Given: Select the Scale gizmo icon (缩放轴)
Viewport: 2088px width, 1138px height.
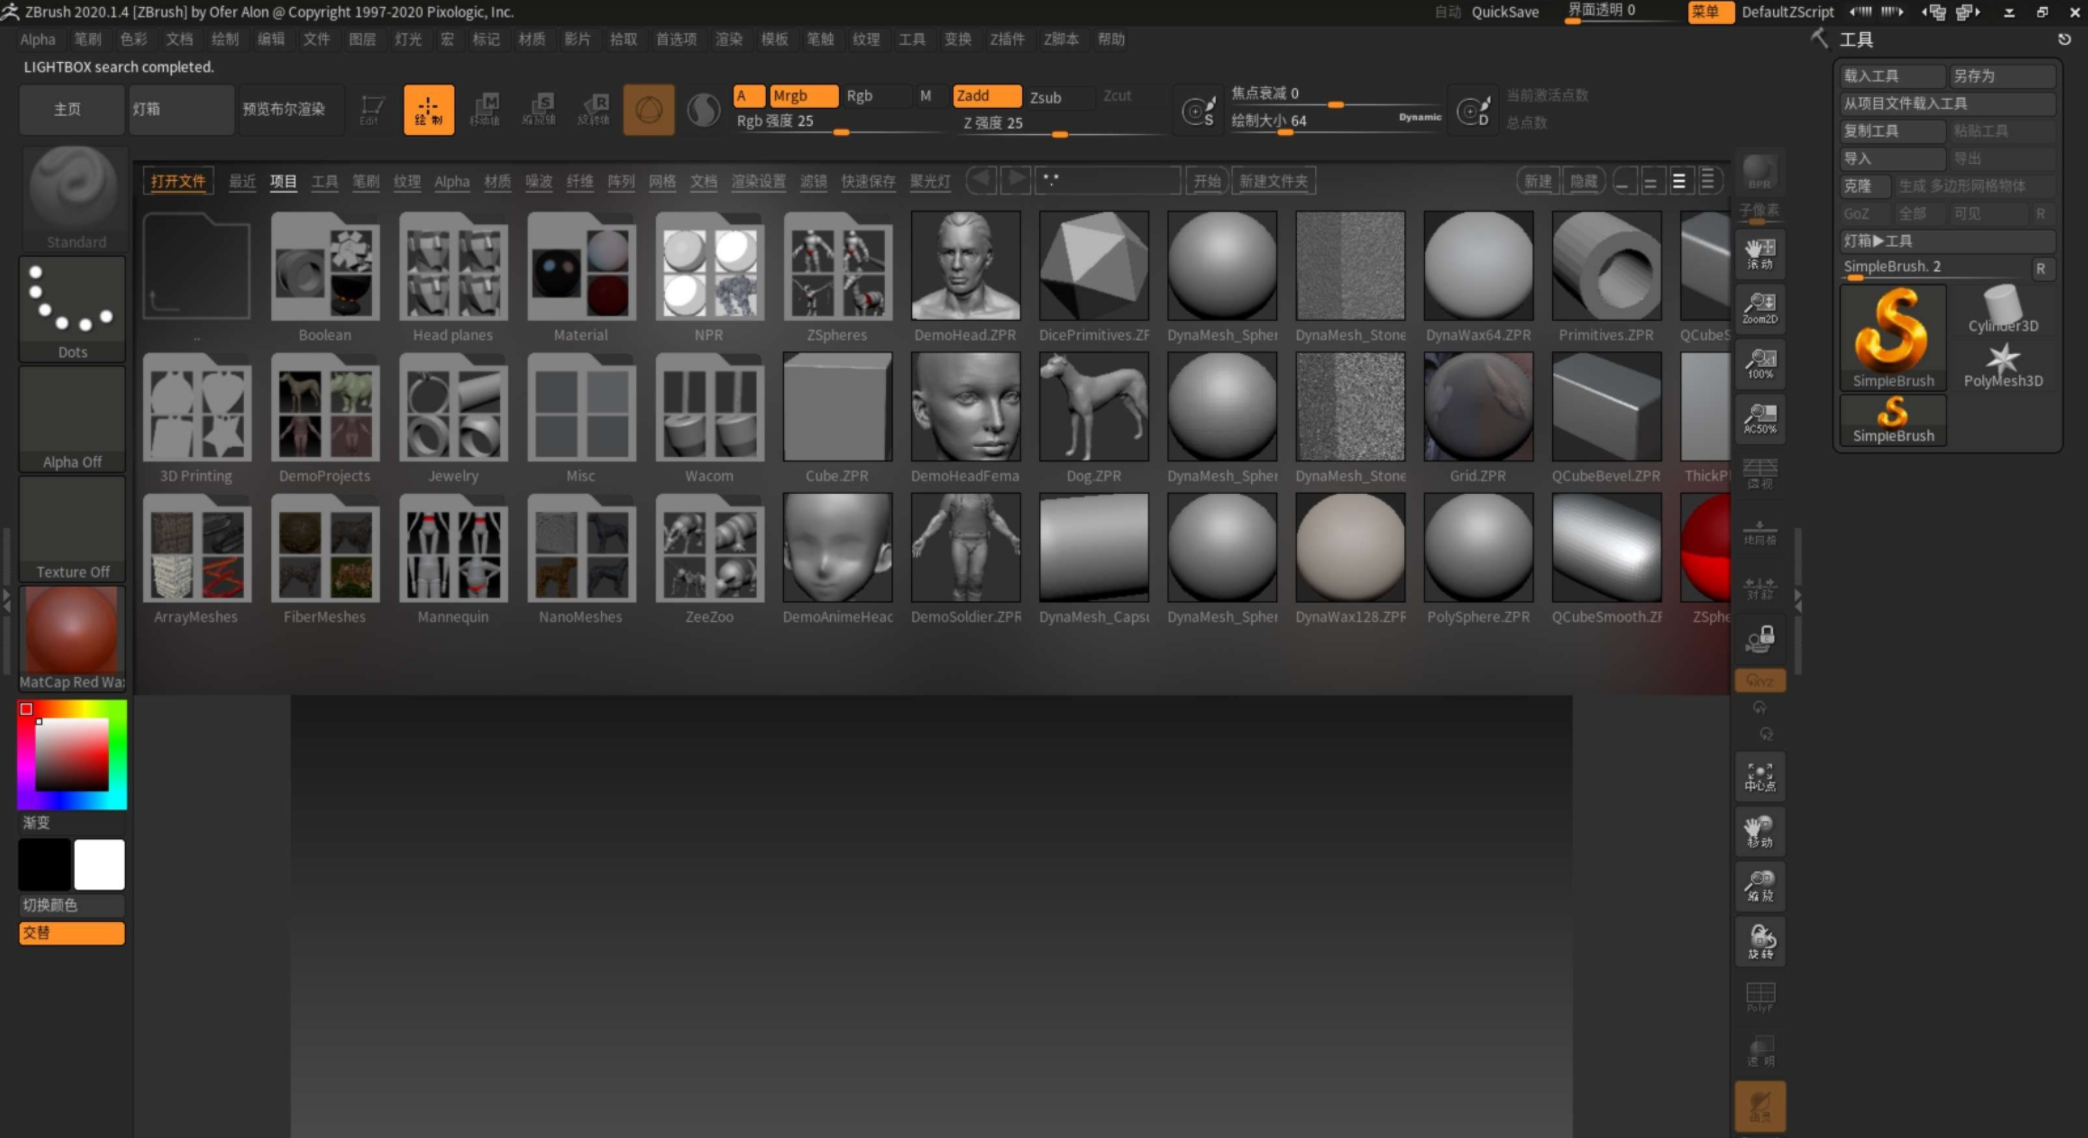Looking at the screenshot, I should click(x=540, y=109).
